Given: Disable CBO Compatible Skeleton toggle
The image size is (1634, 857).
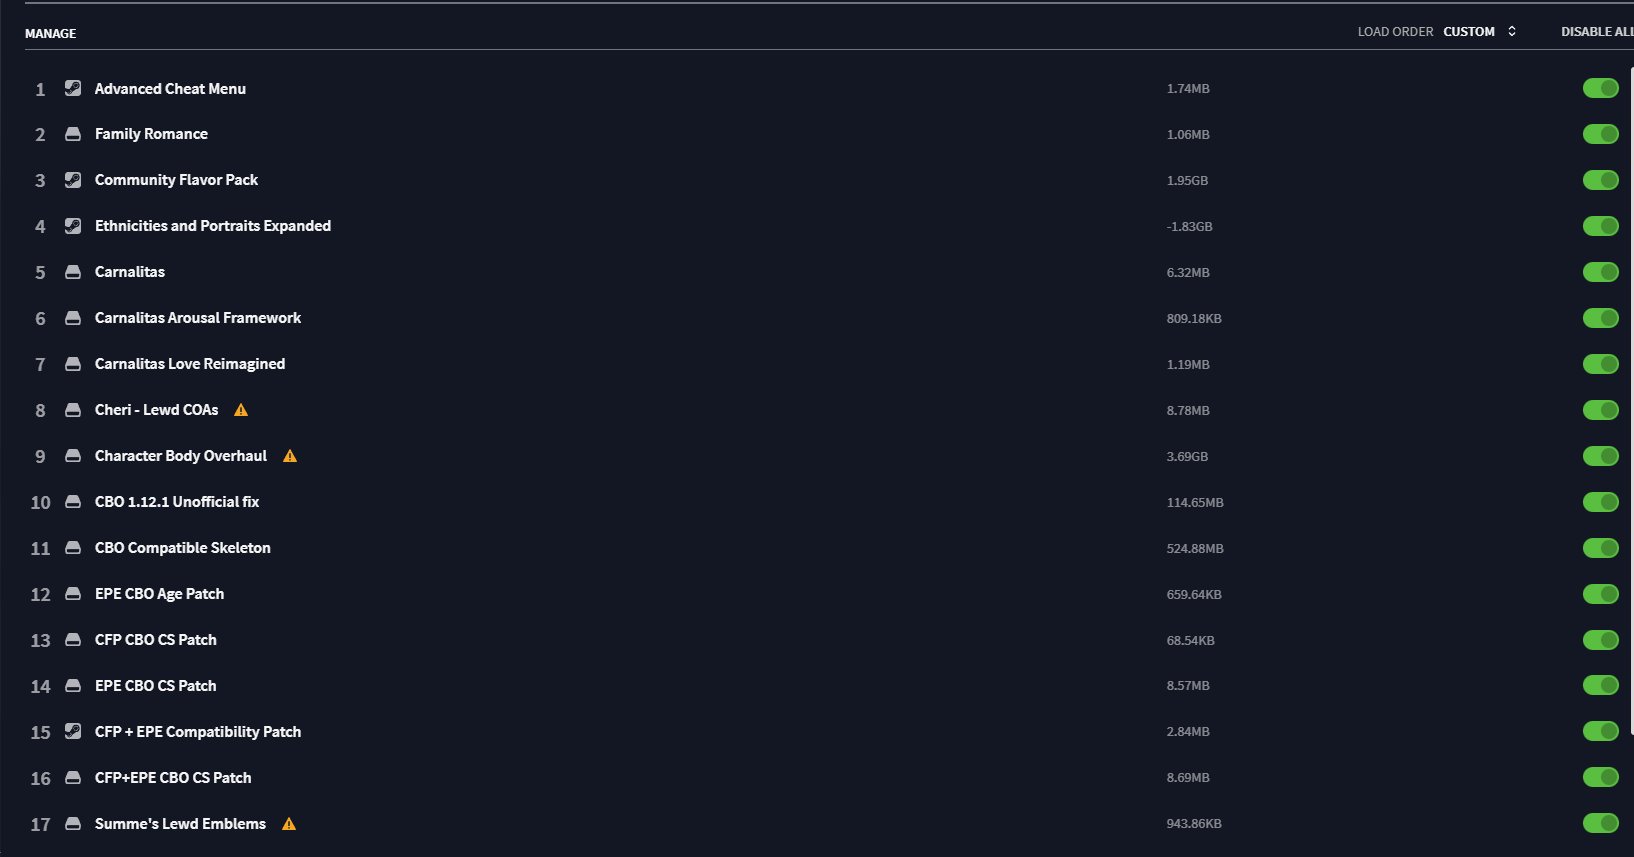Looking at the screenshot, I should click(1600, 548).
